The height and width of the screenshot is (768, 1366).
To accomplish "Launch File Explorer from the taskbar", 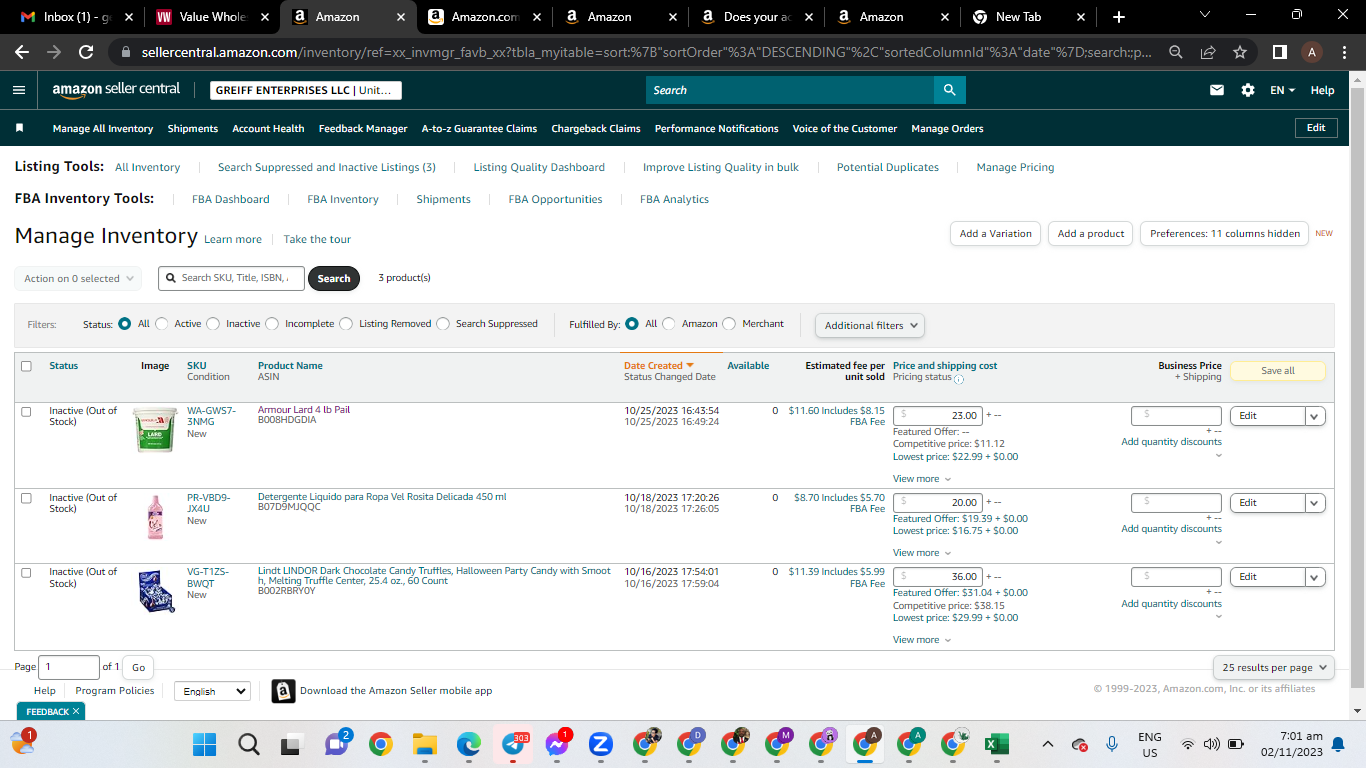I will (425, 744).
